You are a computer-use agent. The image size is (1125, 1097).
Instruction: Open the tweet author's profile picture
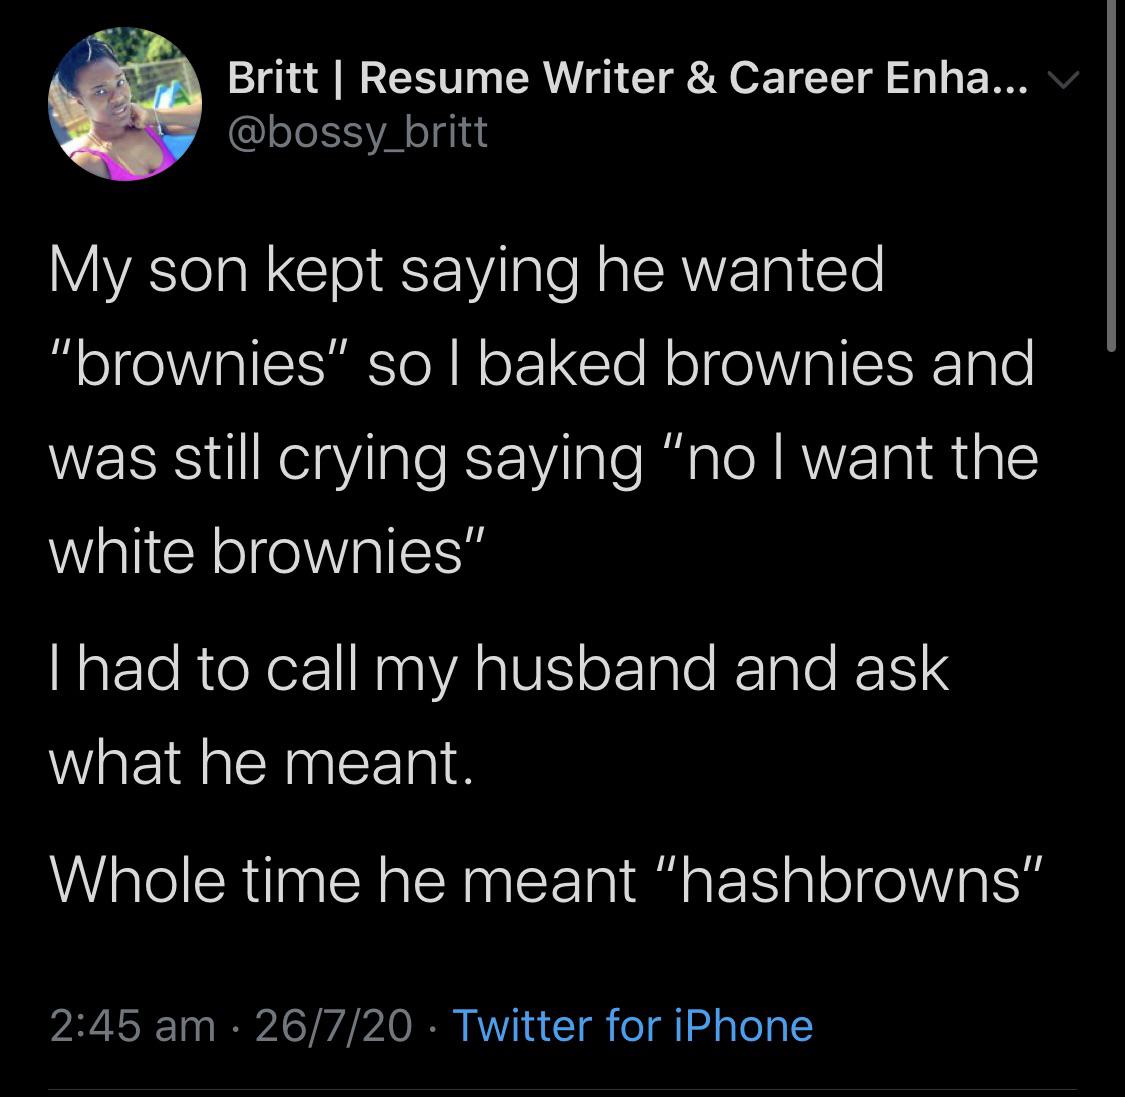click(x=125, y=105)
